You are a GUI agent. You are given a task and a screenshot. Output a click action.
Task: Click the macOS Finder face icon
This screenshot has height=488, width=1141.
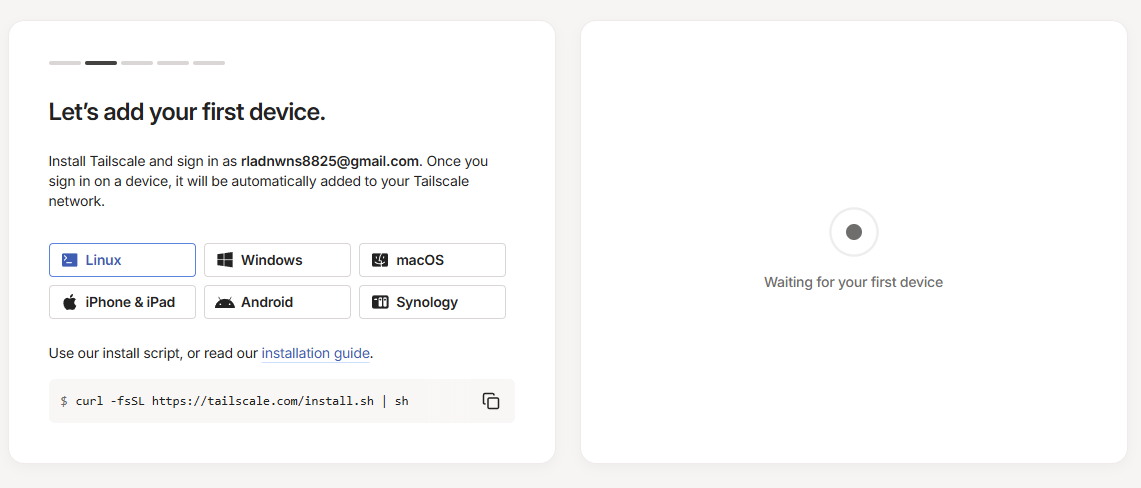tap(380, 260)
